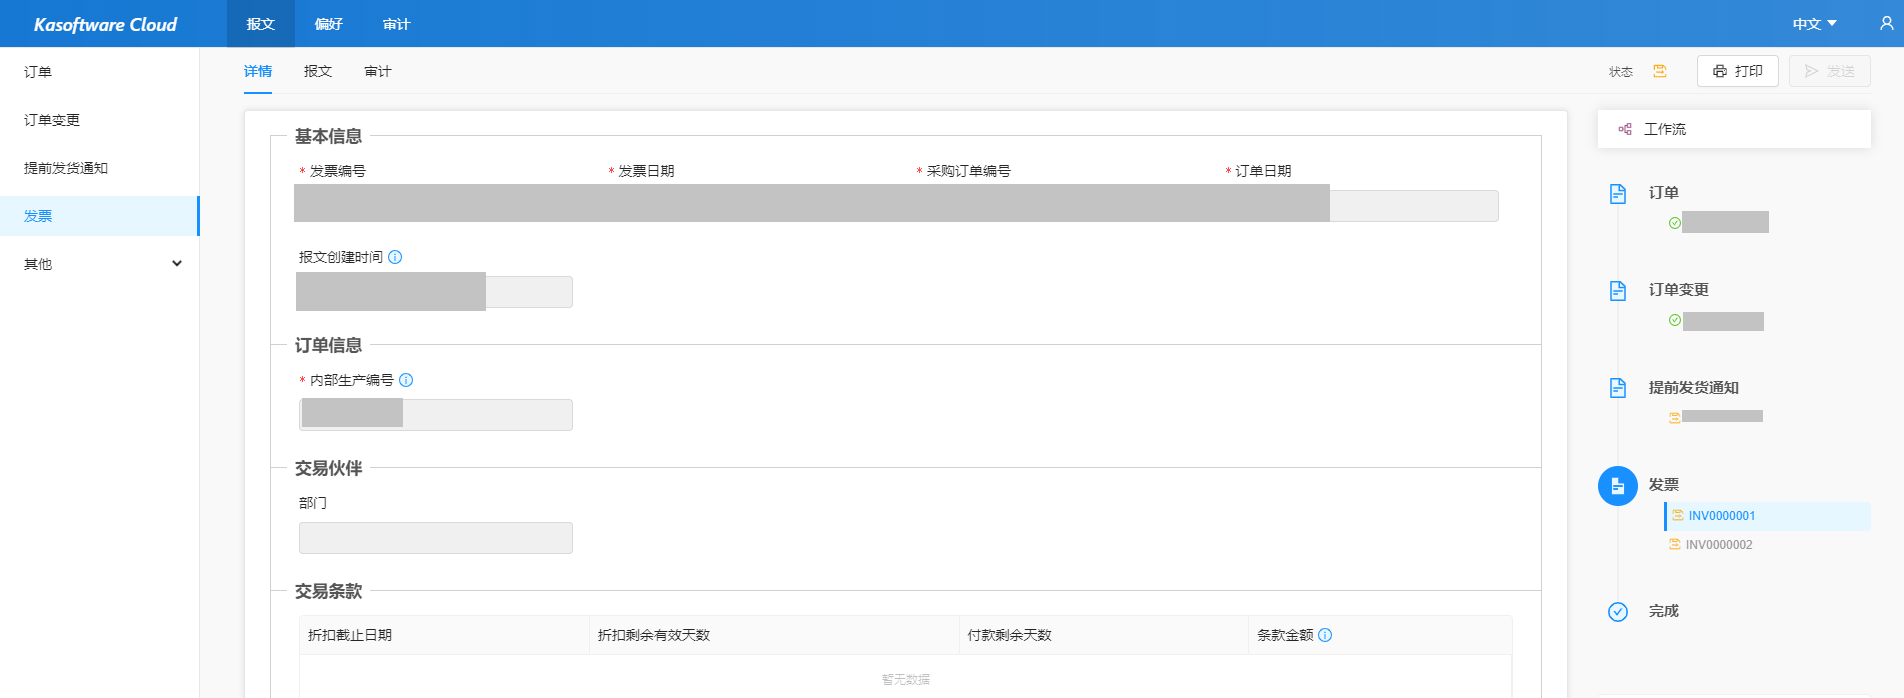This screenshot has width=1904, height=698.
Task: Click info icon beside 报文创建时间
Action: coord(395,257)
